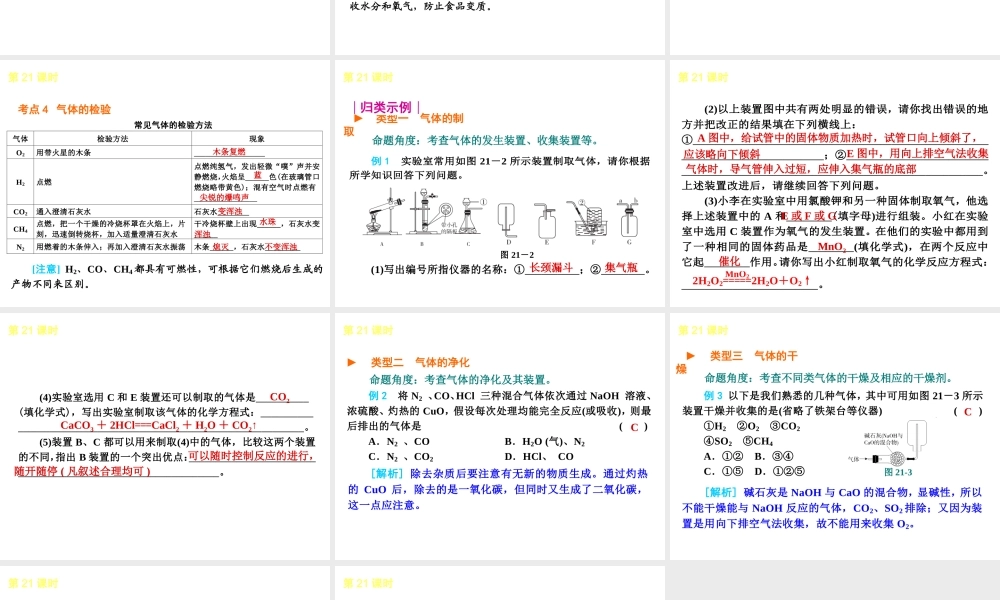Click the 类型一 气体的制 title text
Image resolution: width=1000 pixels, height=600 pixels.
coord(419,118)
